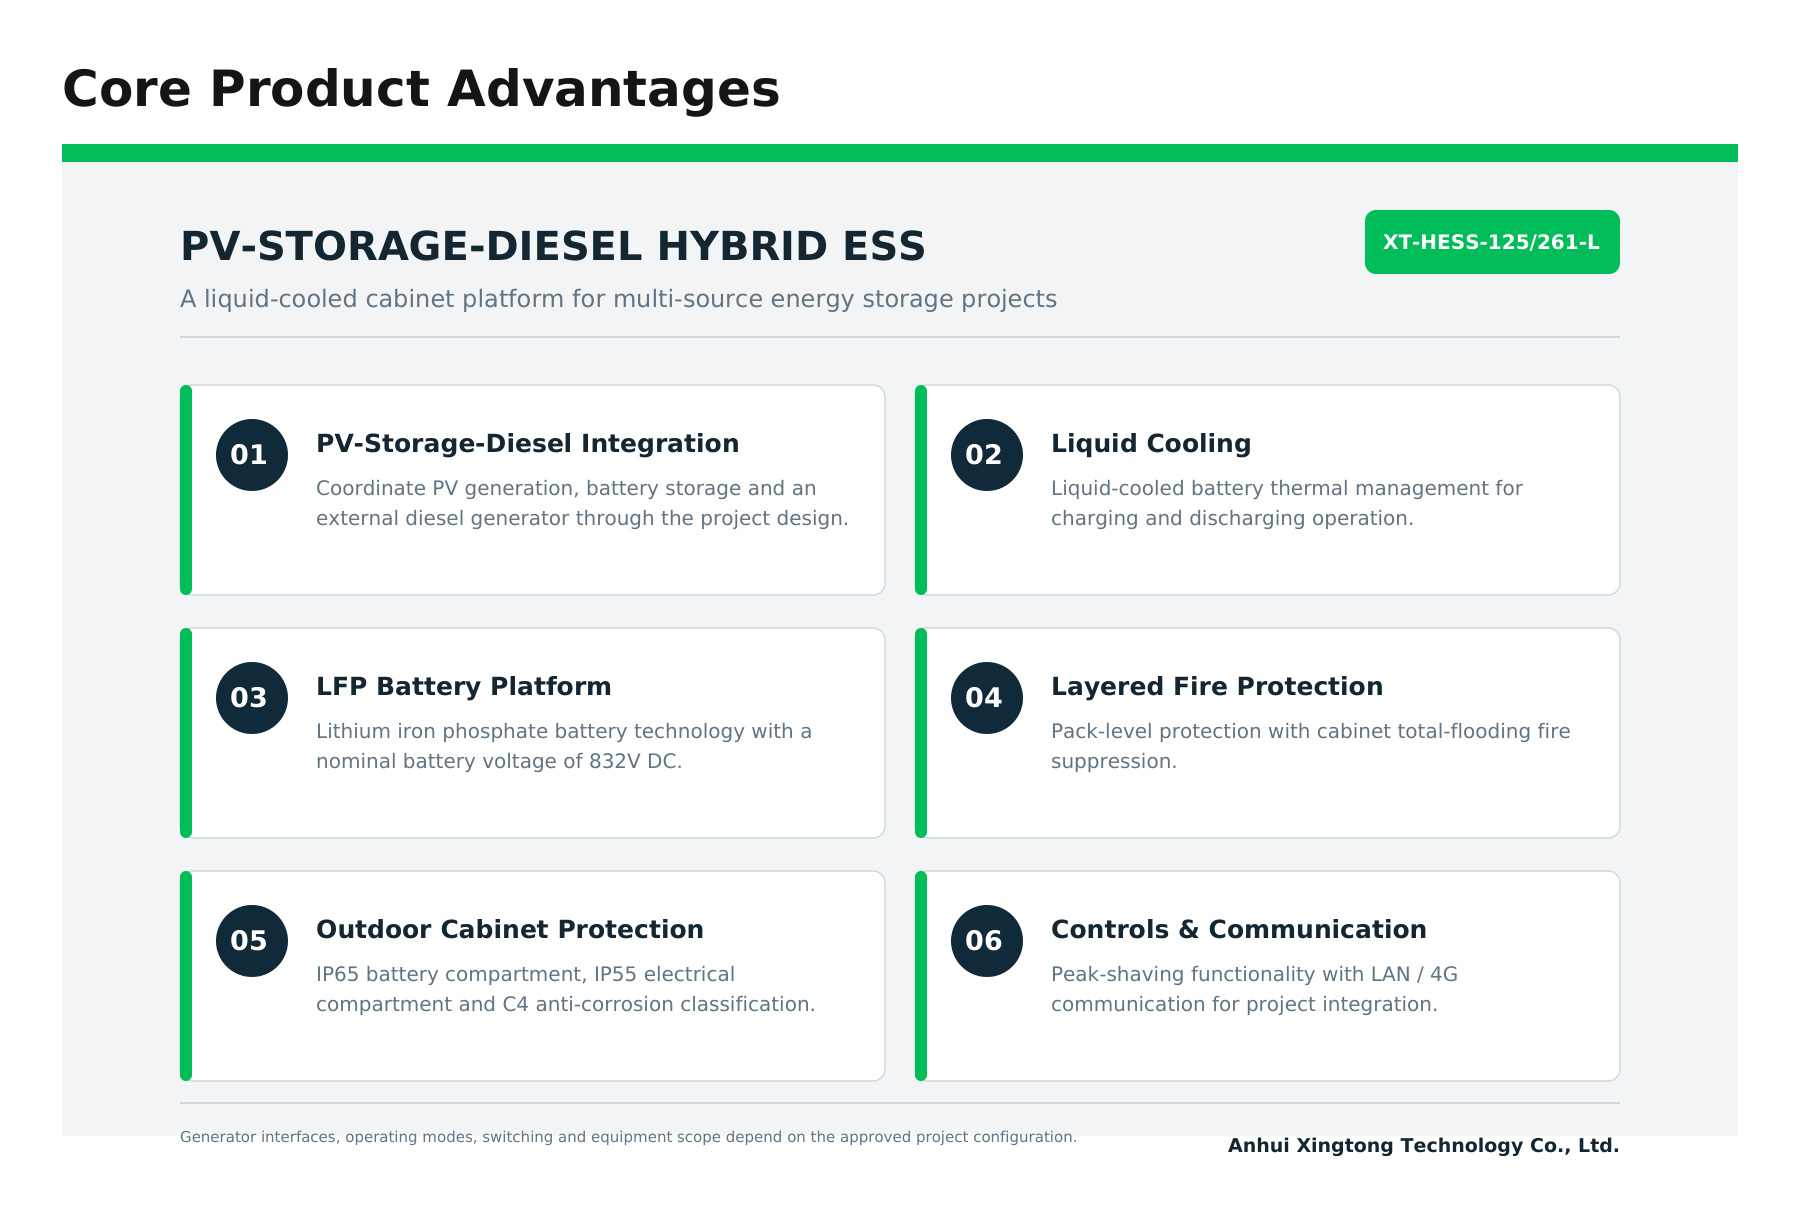
Task: Select the Coordinate PV generation description text
Action: pos(582,503)
